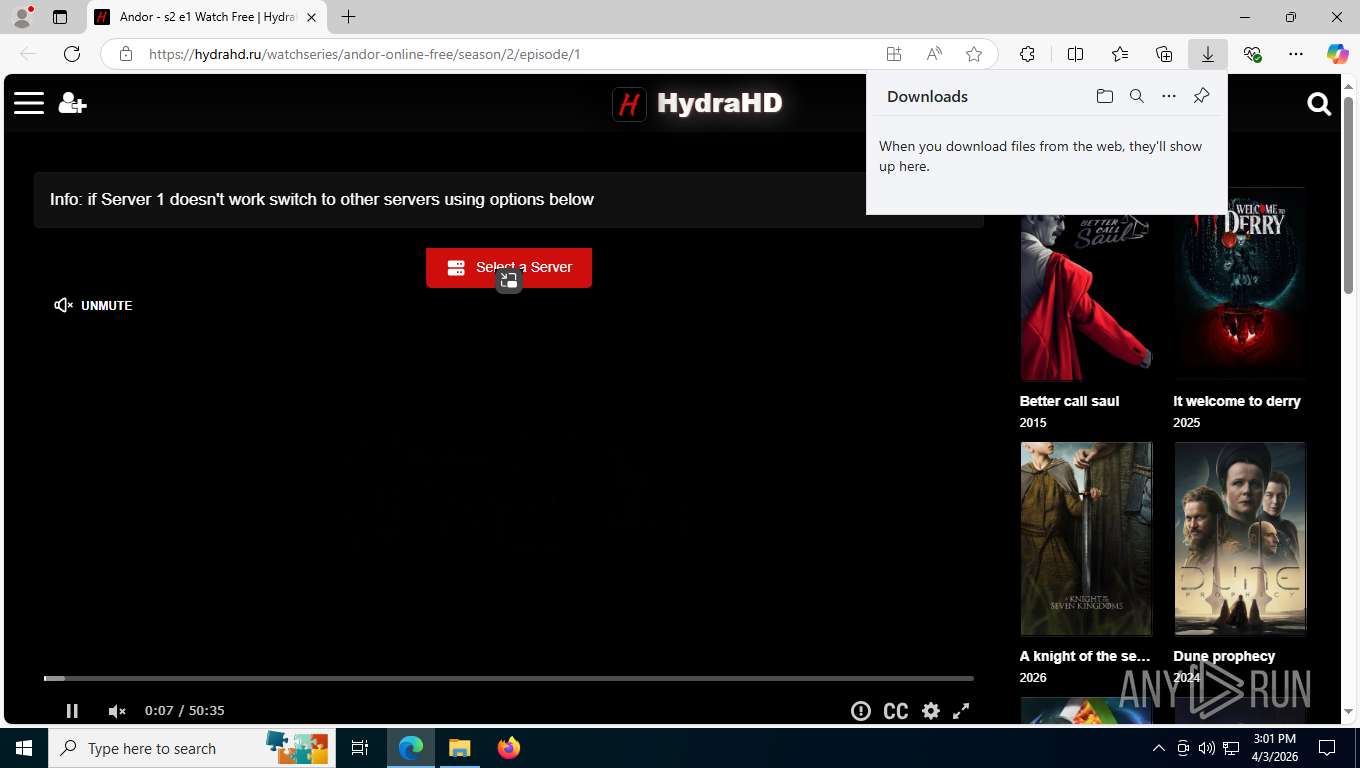Open a new tab
This screenshot has height=768, width=1360.
[348, 17]
